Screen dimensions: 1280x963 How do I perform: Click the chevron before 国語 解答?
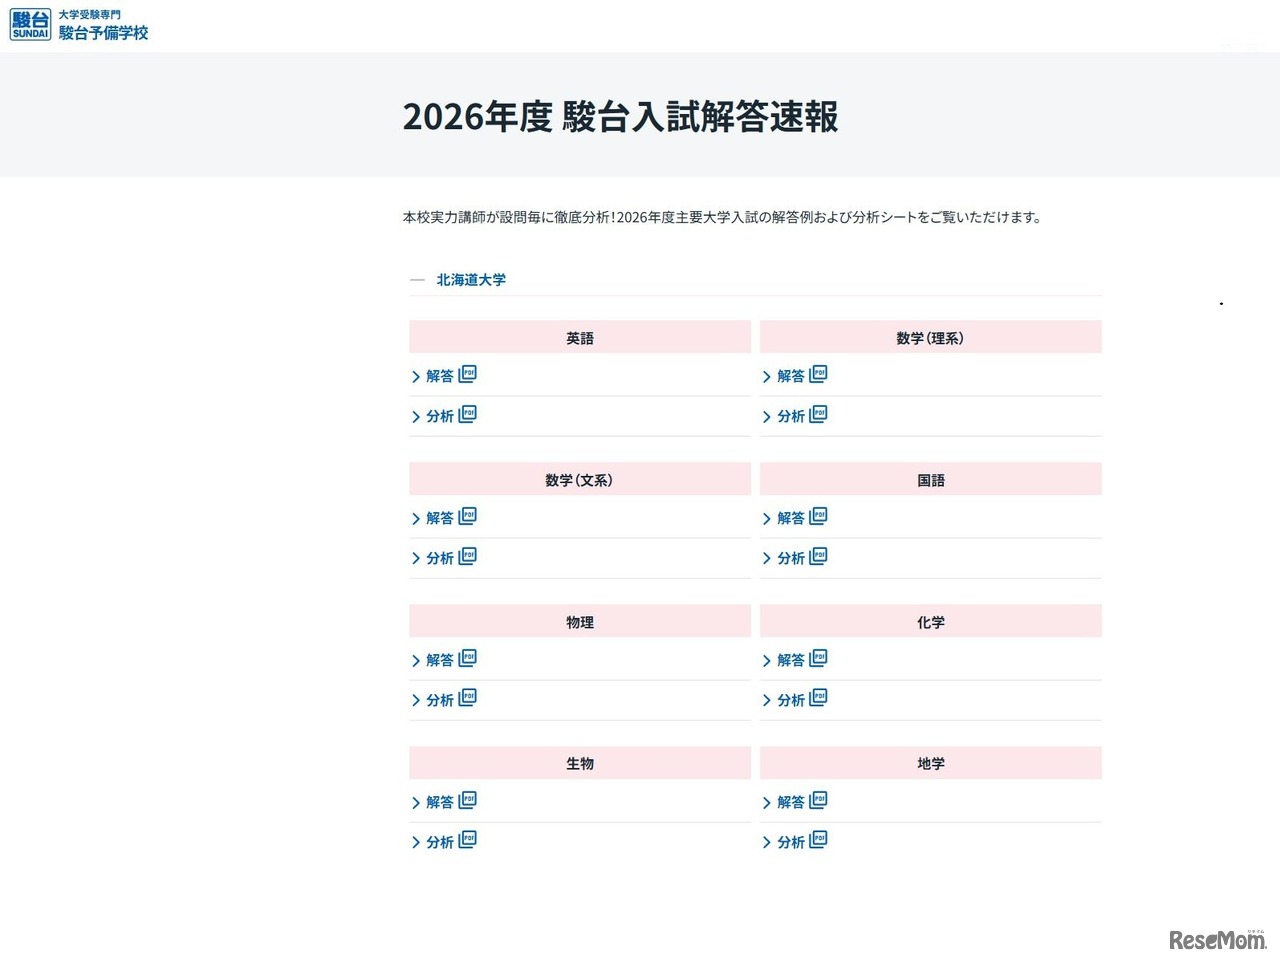click(766, 517)
